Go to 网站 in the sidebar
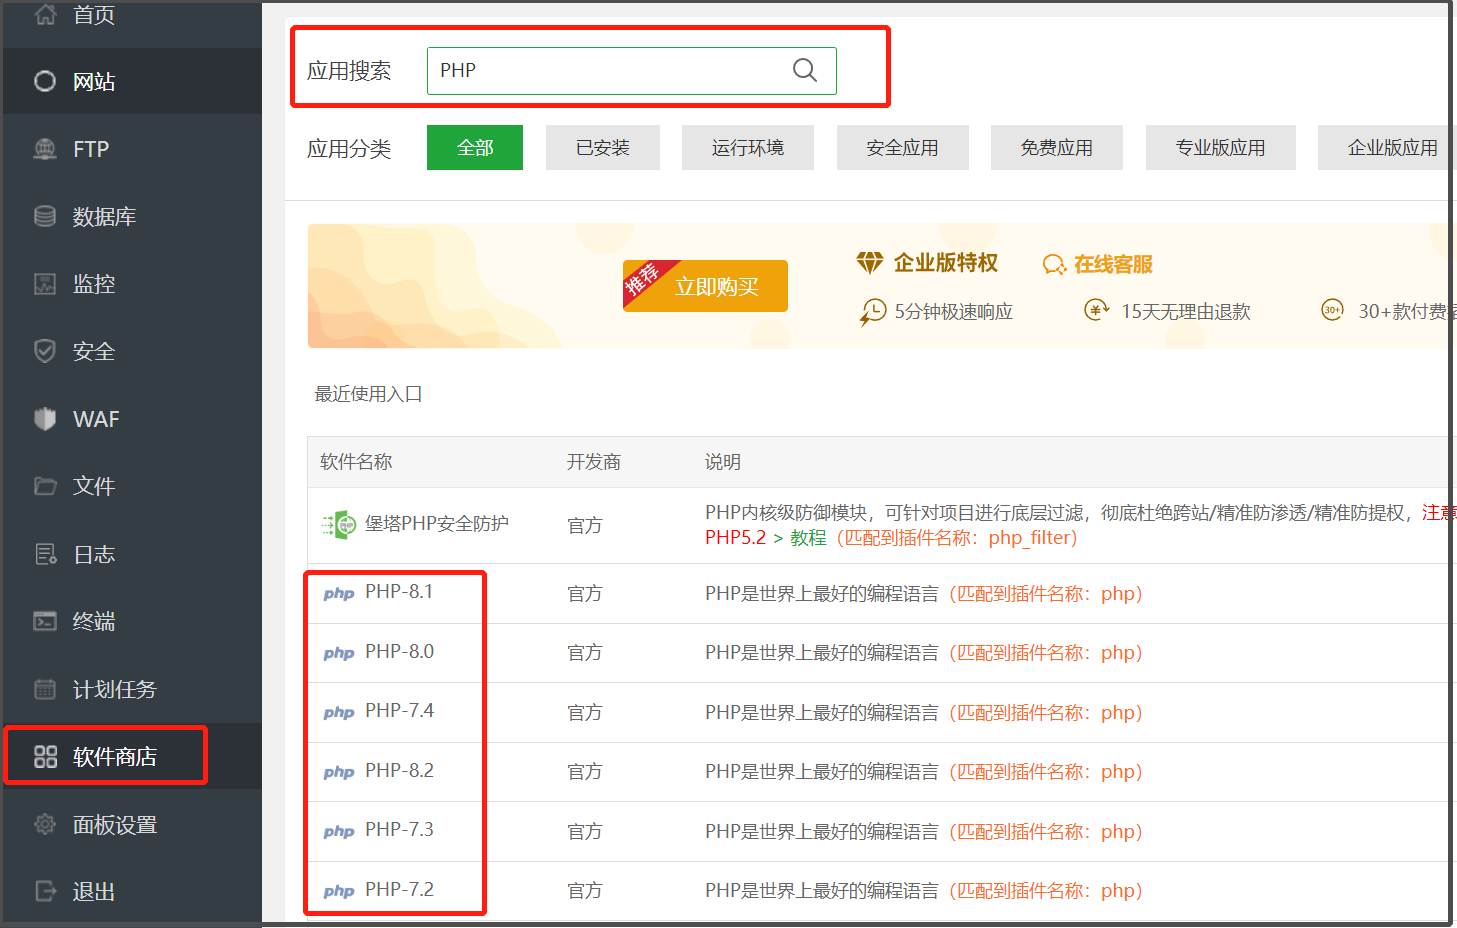1457x928 pixels. (94, 82)
